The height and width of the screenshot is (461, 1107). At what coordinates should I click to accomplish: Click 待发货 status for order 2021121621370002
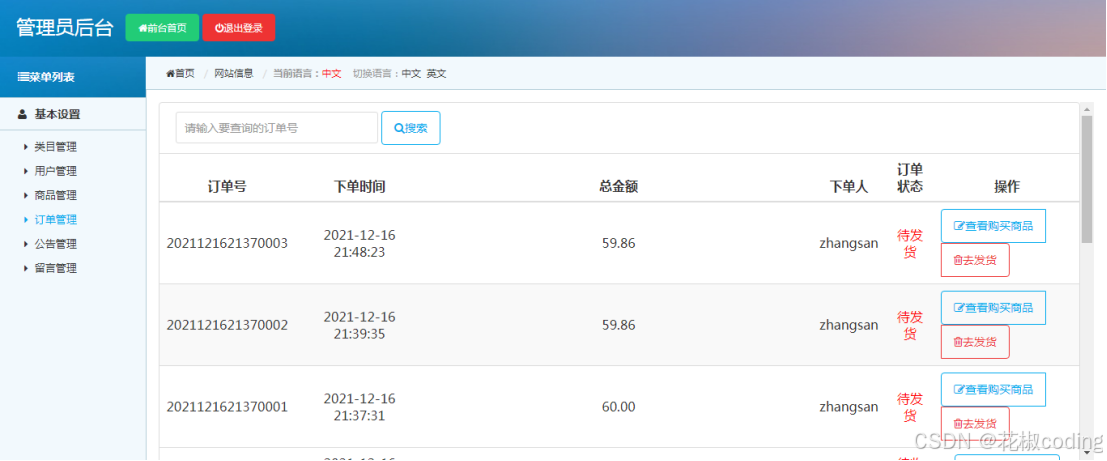coord(910,325)
